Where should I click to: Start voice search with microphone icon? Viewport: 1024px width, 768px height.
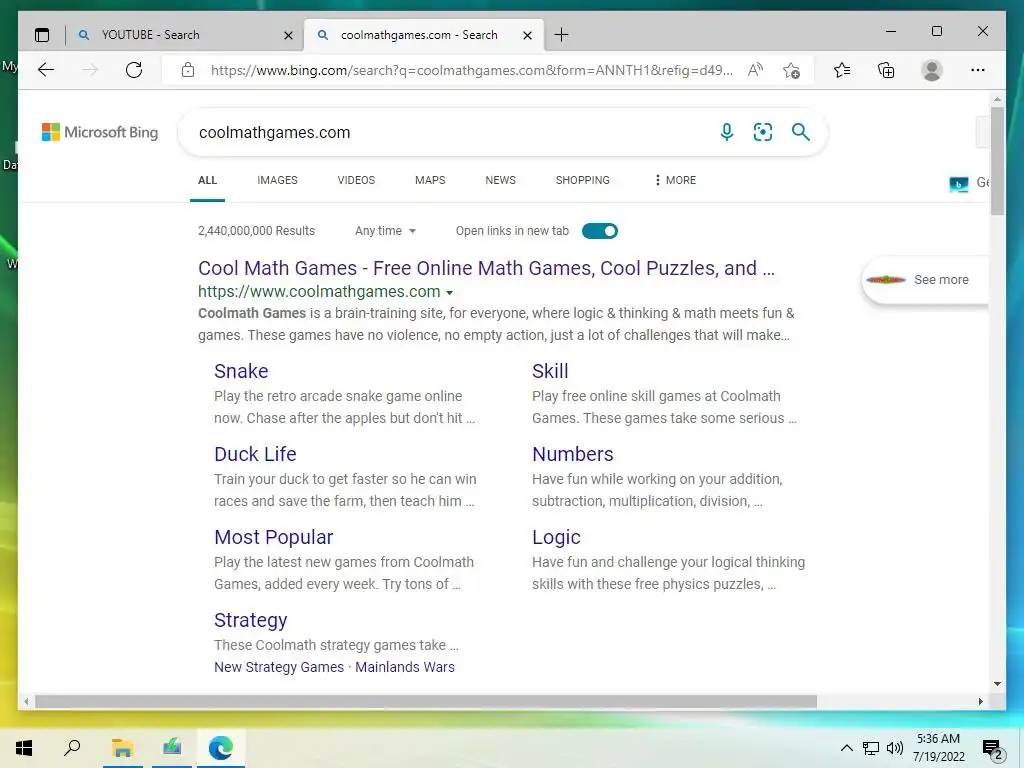coord(726,132)
